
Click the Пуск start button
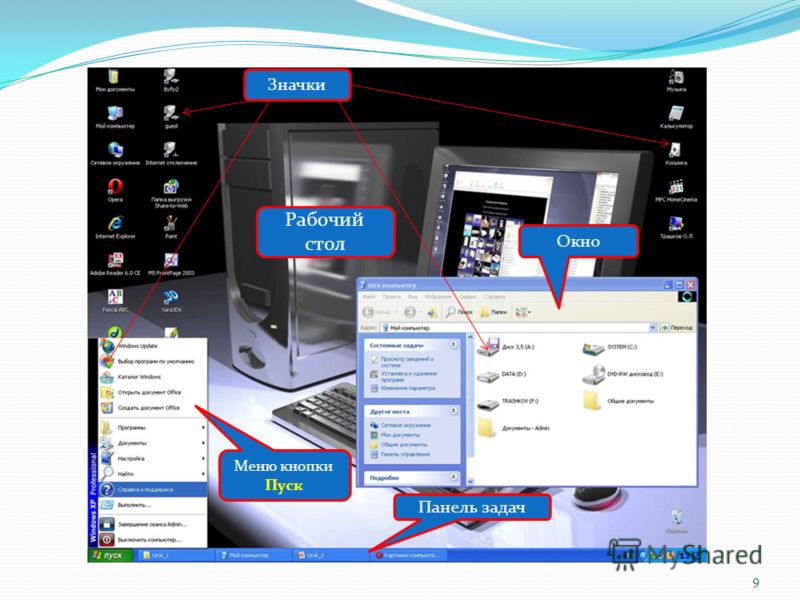point(110,555)
